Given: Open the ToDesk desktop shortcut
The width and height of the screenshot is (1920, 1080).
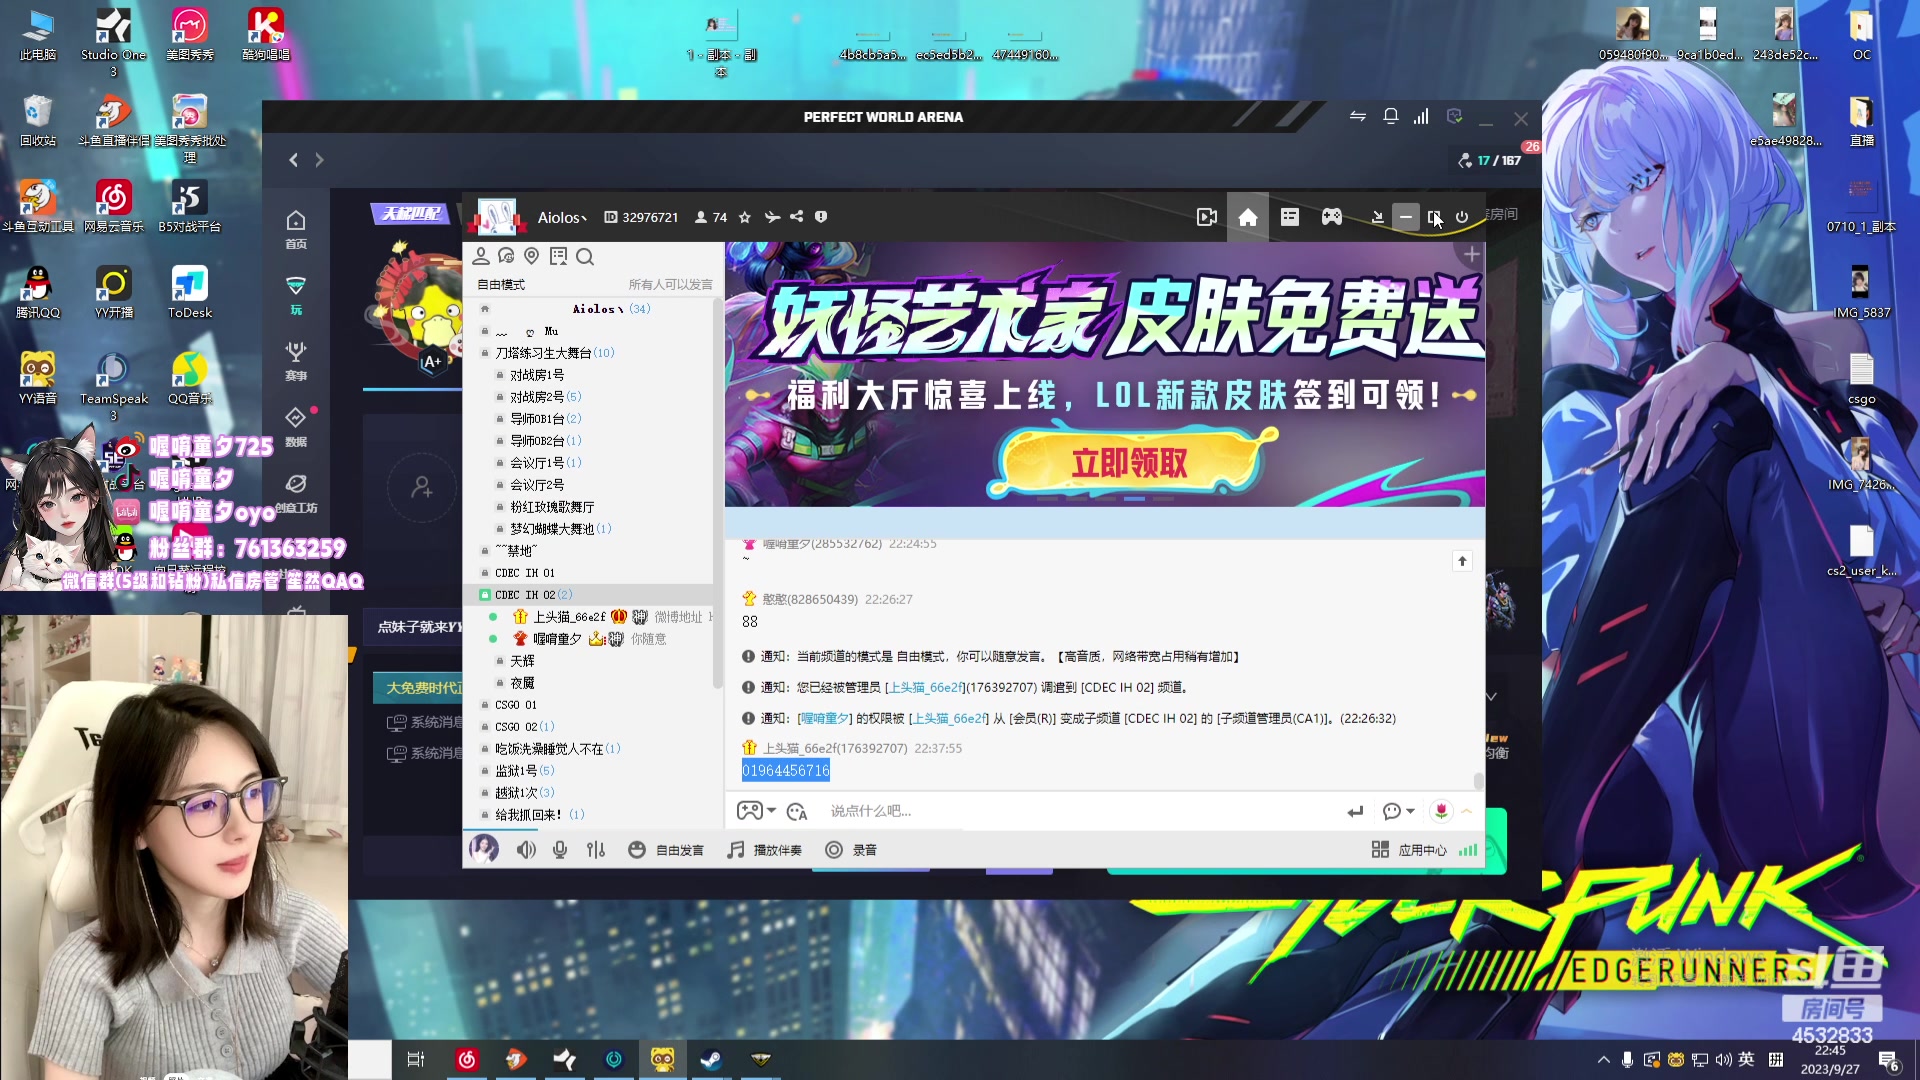Looking at the screenshot, I should click(x=190, y=292).
